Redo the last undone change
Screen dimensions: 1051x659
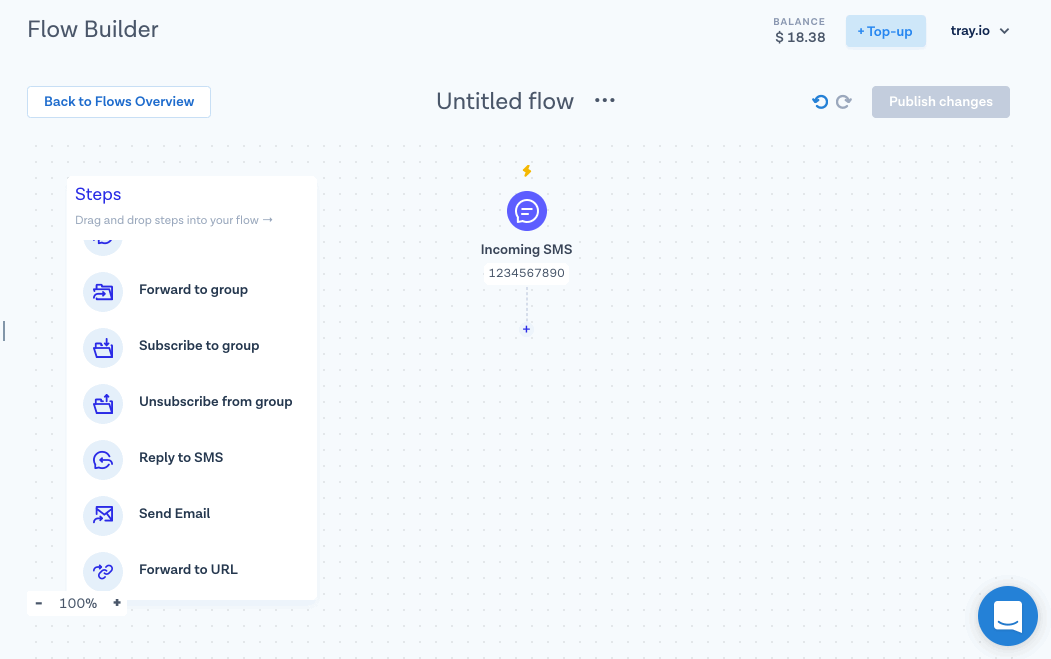pyautogui.click(x=844, y=102)
